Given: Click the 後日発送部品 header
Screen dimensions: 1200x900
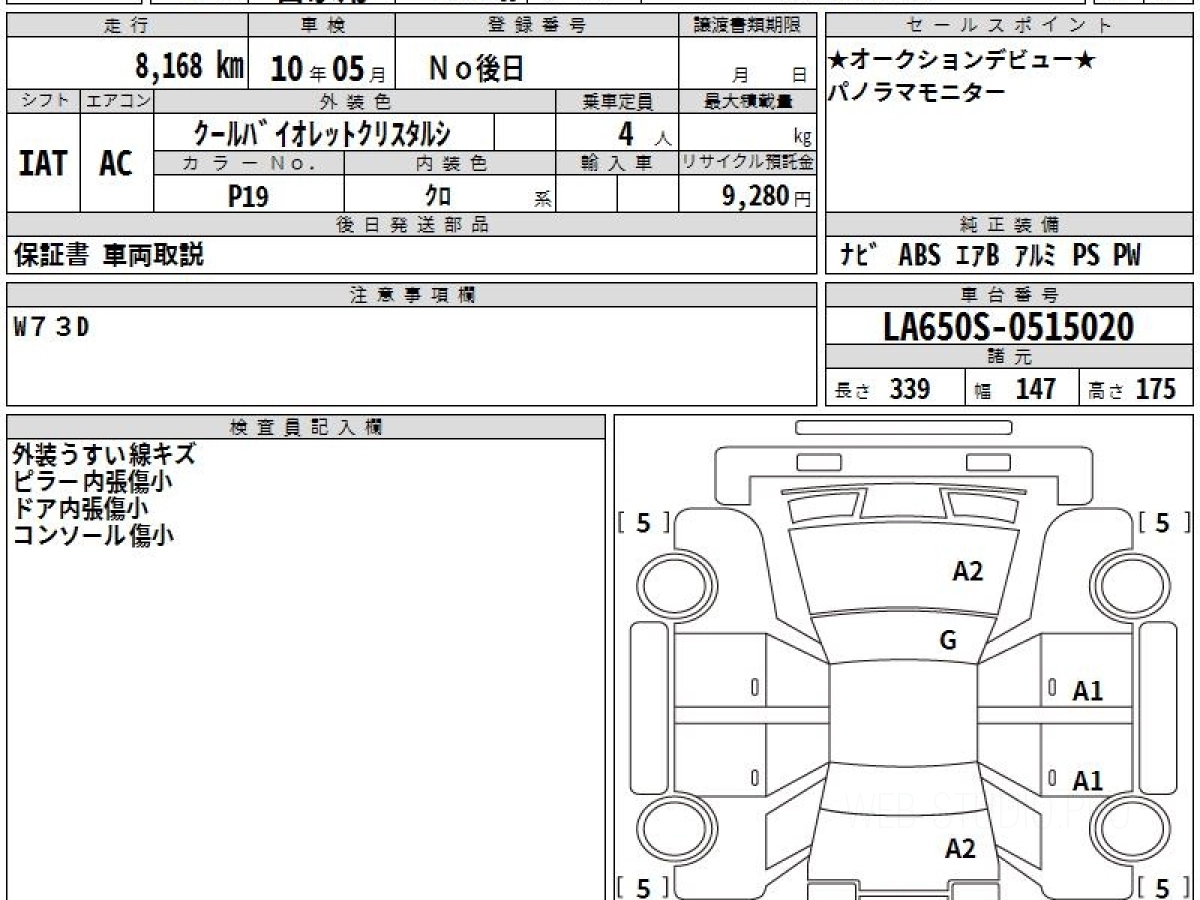Looking at the screenshot, I should click(x=411, y=225).
